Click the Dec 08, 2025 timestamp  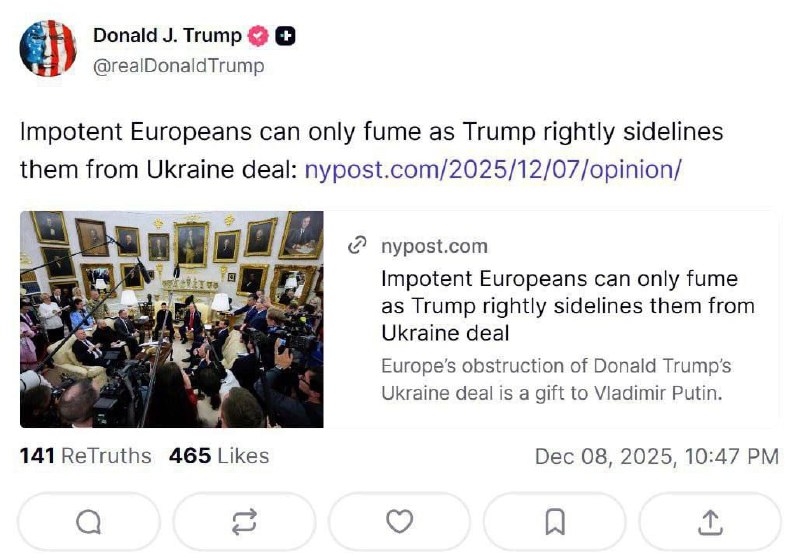click(x=656, y=457)
